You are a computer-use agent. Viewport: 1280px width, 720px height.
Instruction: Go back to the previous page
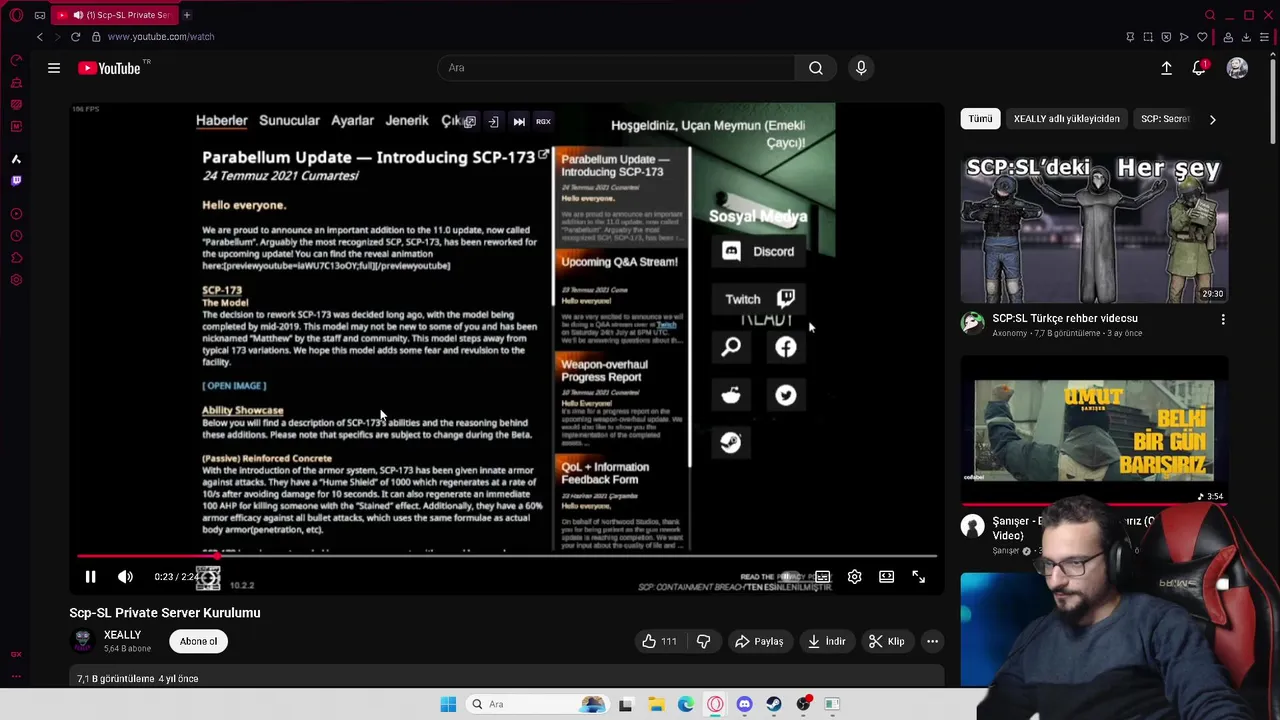pyautogui.click(x=40, y=37)
